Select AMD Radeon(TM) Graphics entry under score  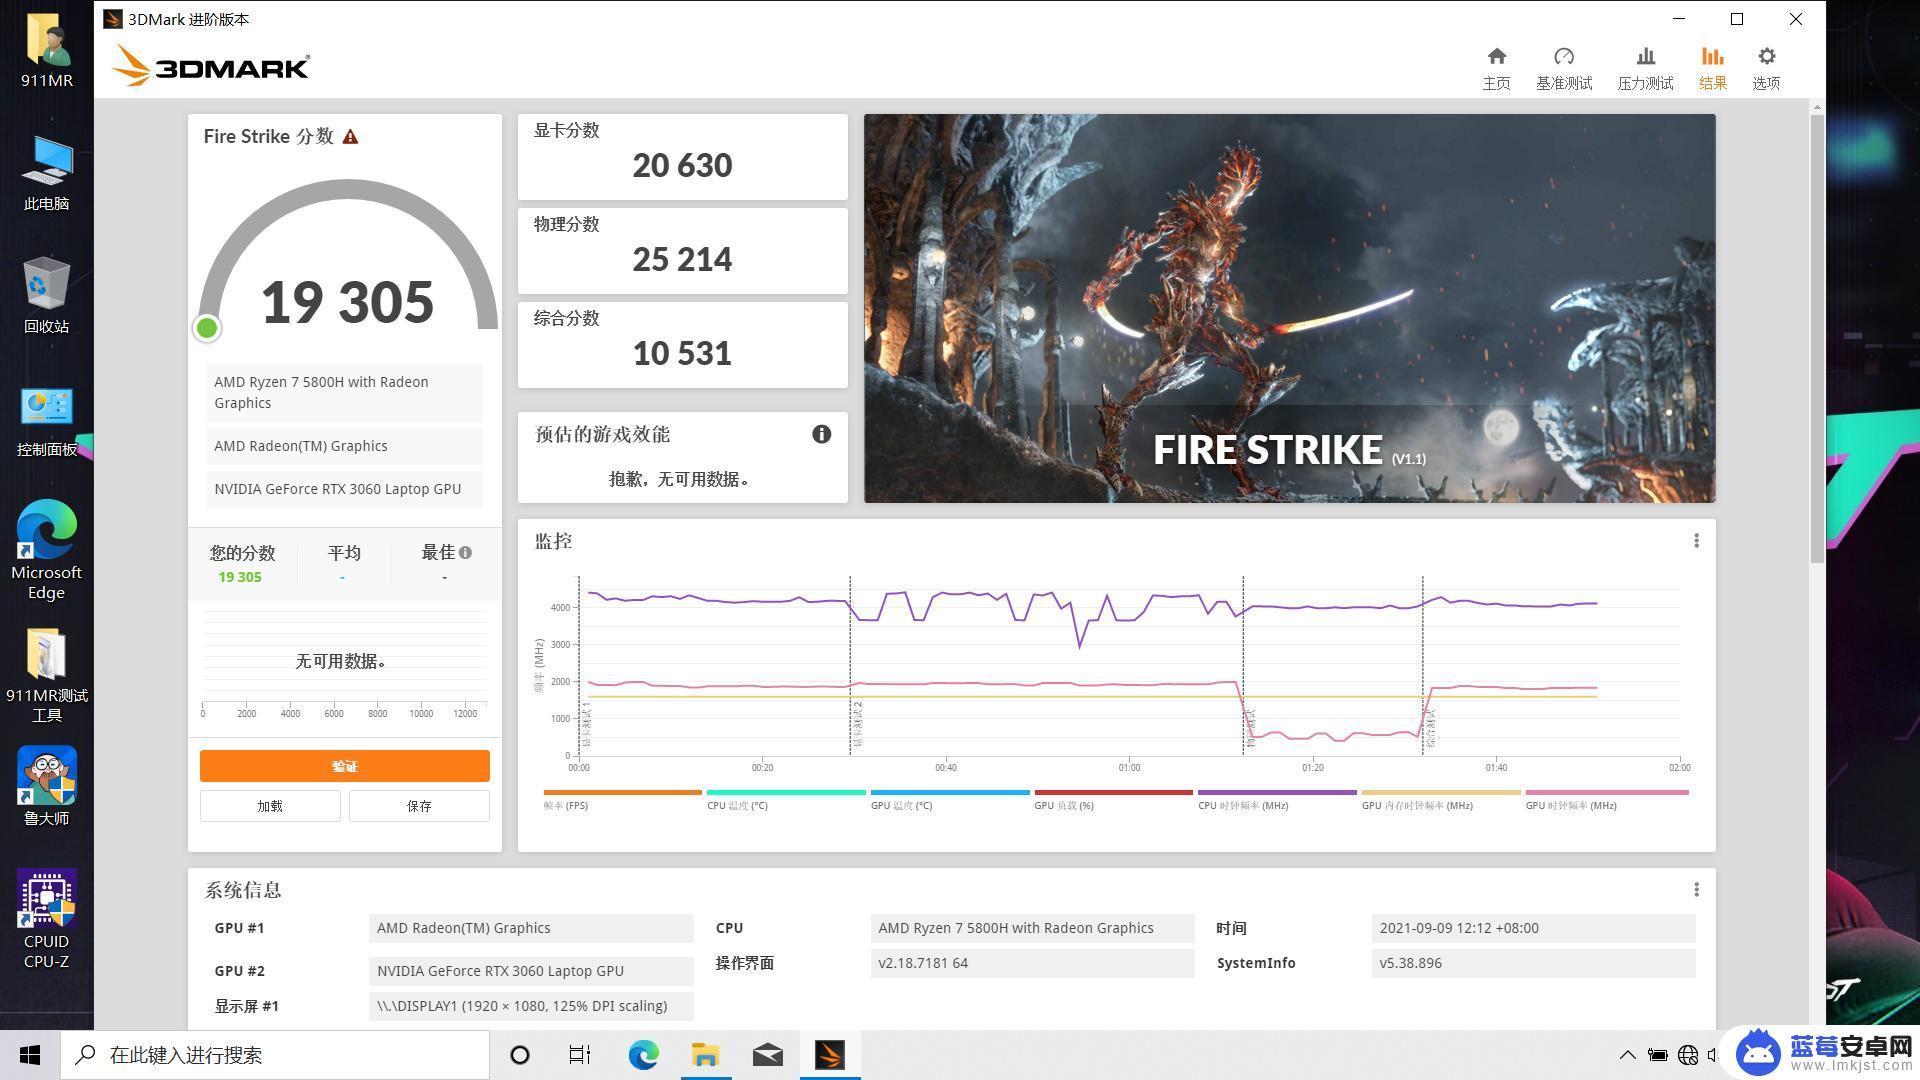(344, 446)
